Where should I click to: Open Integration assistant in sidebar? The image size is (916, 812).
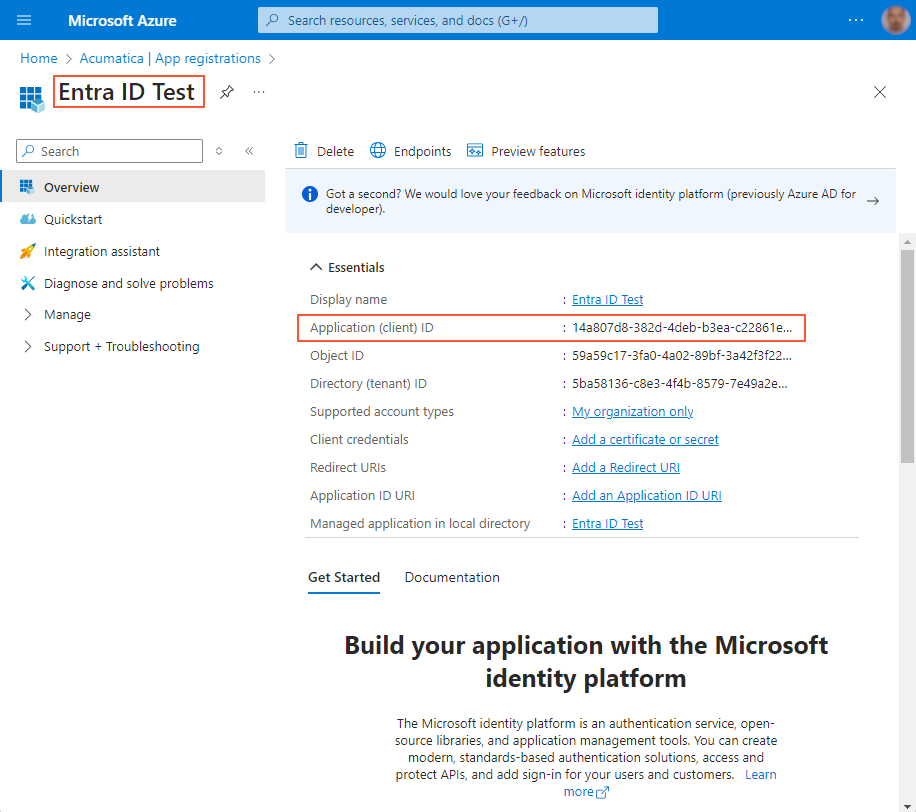(x=101, y=251)
